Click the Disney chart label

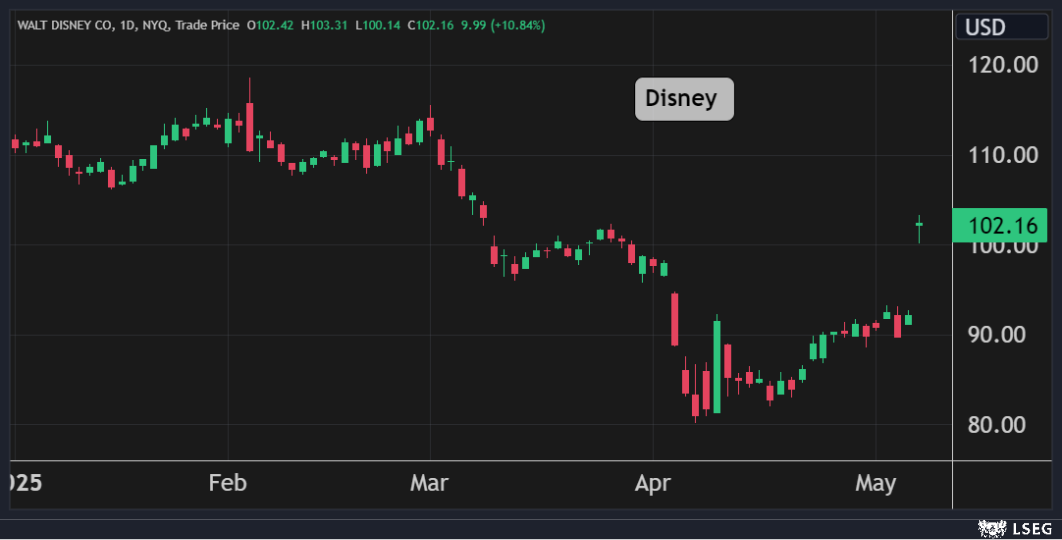point(684,99)
